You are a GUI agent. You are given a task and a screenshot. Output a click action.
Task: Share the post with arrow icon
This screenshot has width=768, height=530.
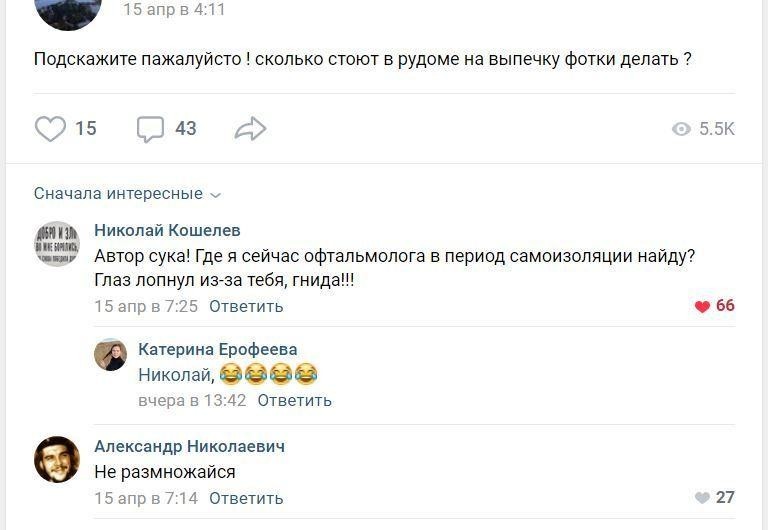(250, 129)
